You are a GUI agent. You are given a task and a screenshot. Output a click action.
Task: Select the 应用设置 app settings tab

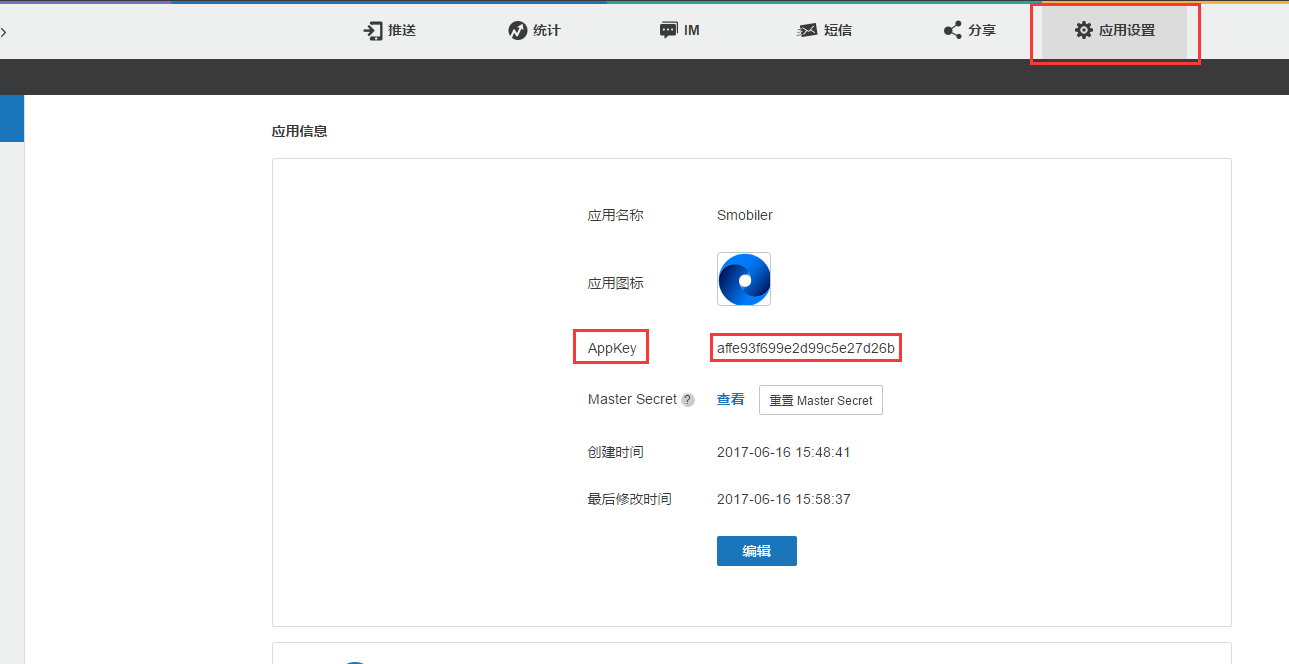1115,30
